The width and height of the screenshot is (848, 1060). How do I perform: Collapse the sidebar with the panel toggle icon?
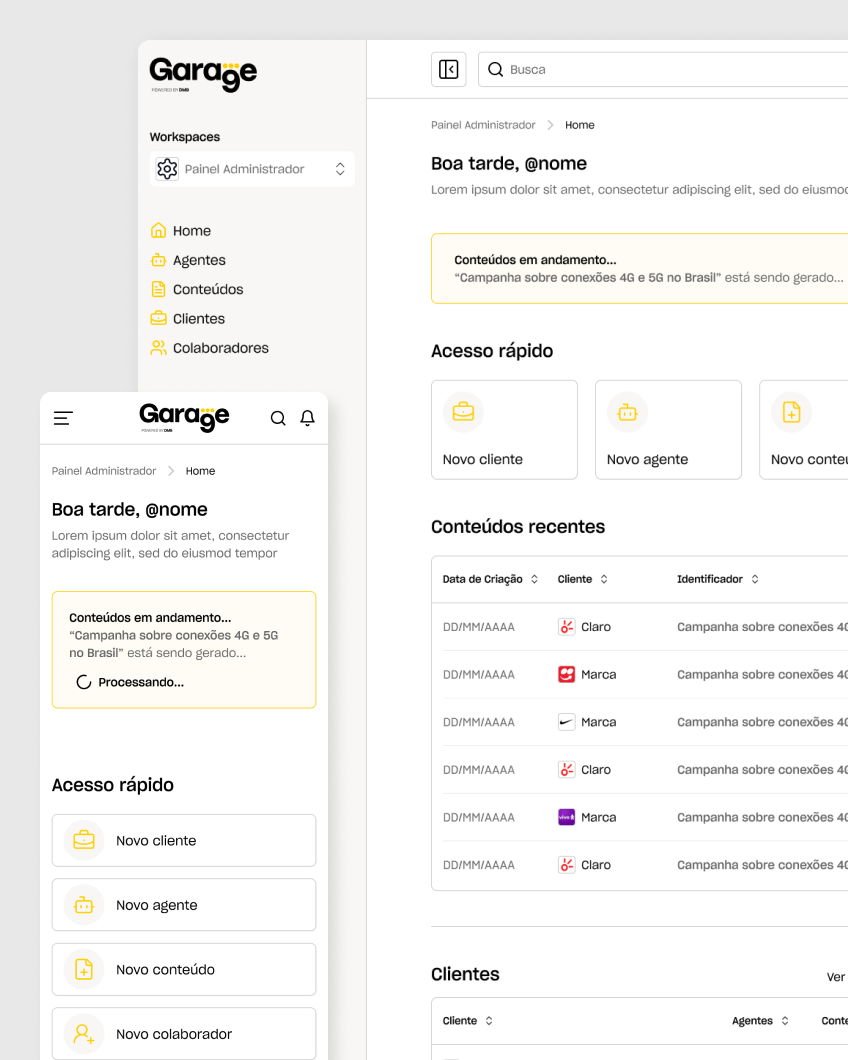pos(448,70)
